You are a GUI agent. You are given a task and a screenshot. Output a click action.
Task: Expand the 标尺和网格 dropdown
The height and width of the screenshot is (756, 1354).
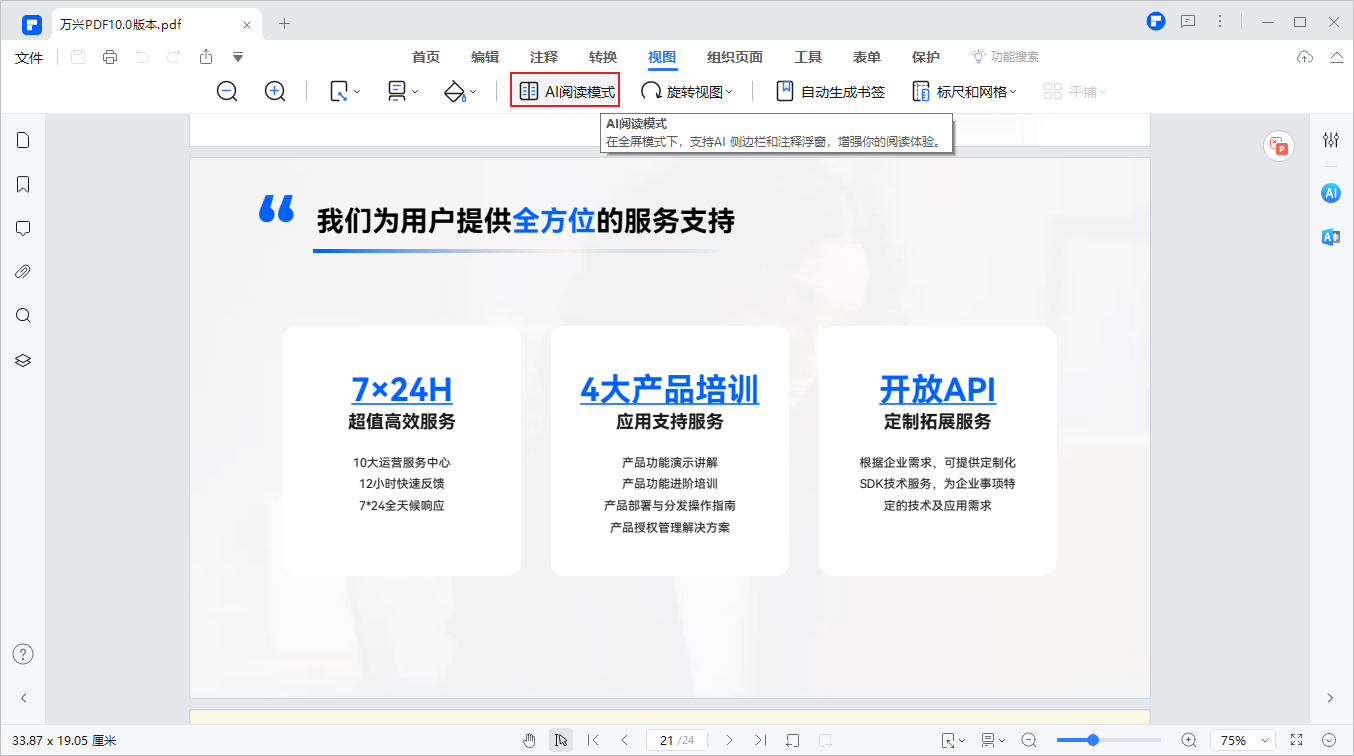click(964, 91)
